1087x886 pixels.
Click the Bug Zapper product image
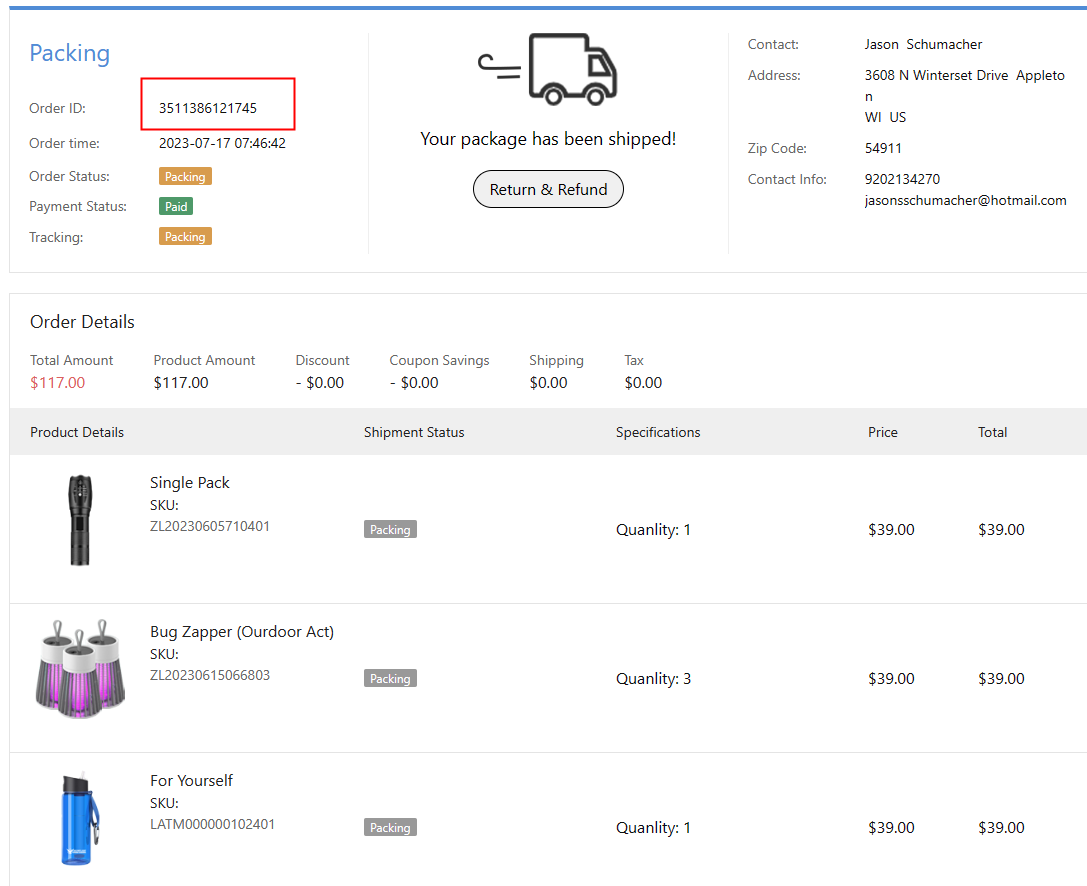tap(80, 668)
